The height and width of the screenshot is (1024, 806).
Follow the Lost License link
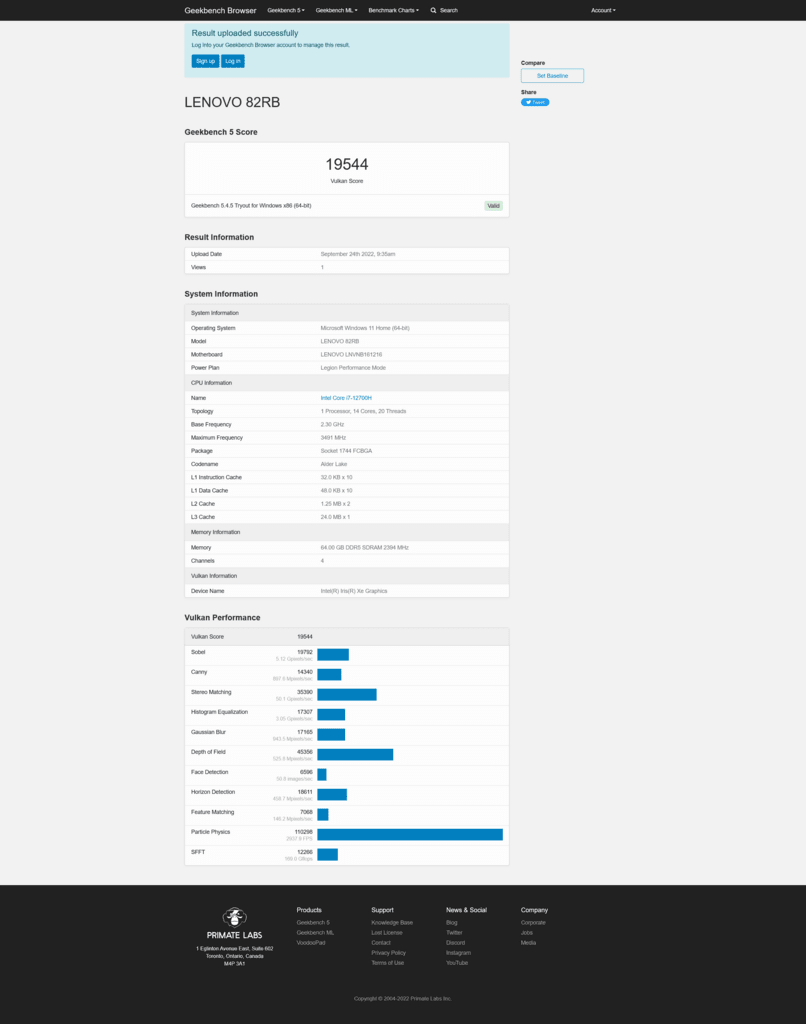coord(387,933)
